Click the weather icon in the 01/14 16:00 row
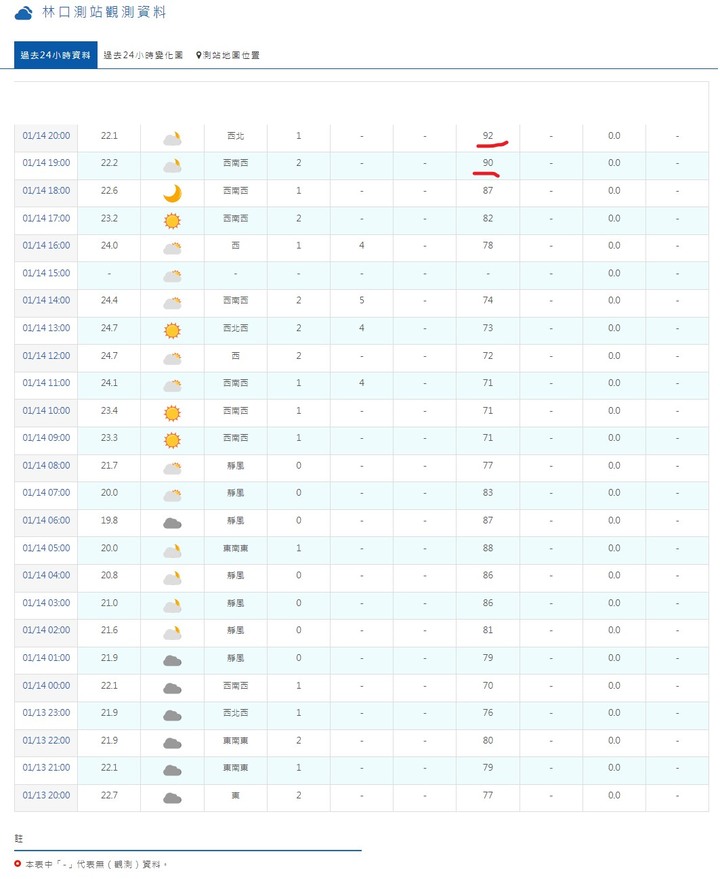720x879 pixels. [x=172, y=248]
